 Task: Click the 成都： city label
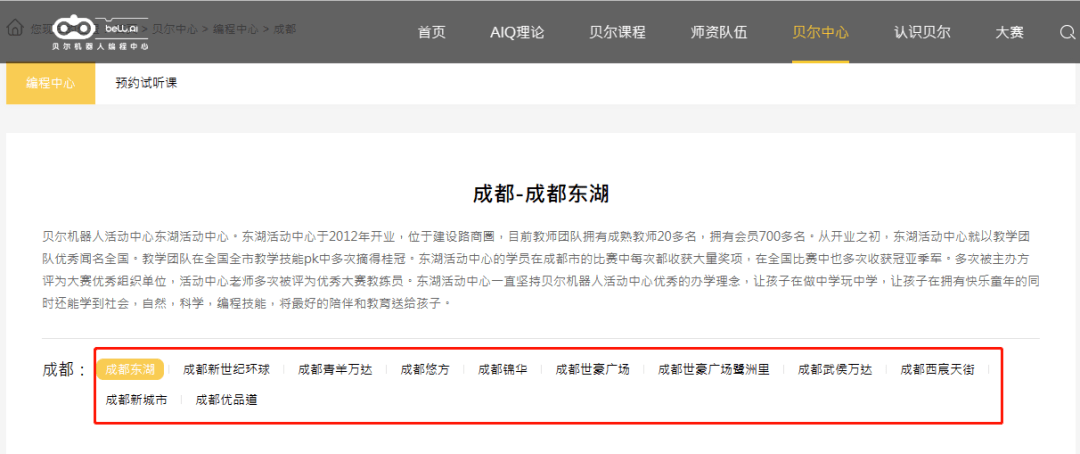coord(63,370)
